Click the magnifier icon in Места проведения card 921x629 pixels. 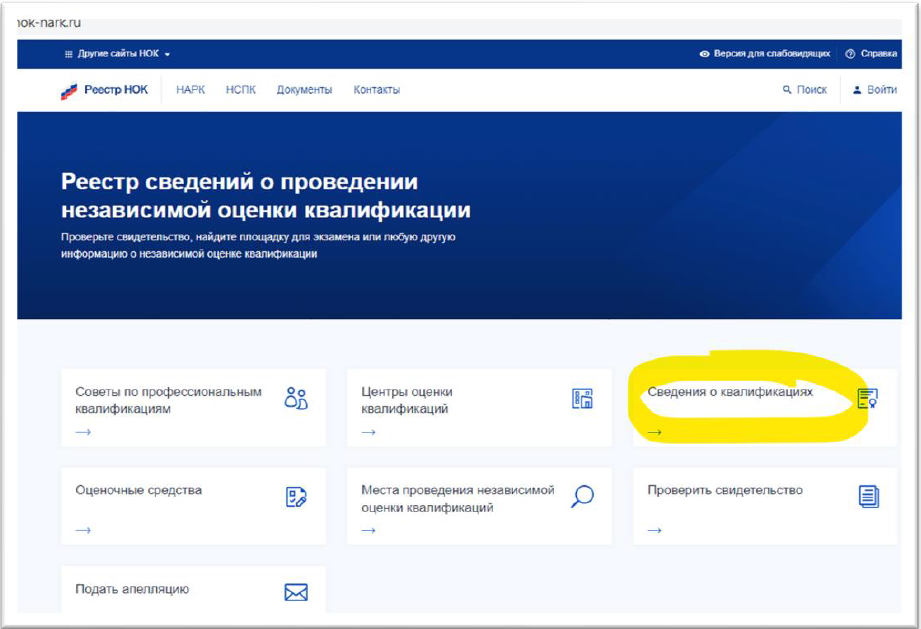582,496
